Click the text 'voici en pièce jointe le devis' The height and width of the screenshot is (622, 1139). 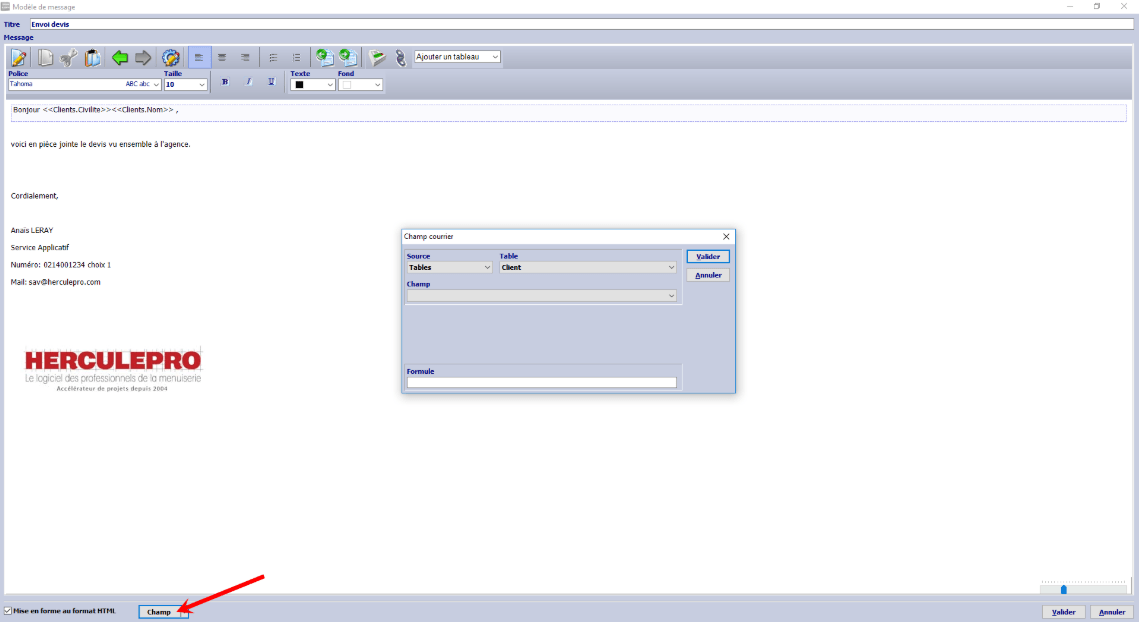tap(100, 145)
